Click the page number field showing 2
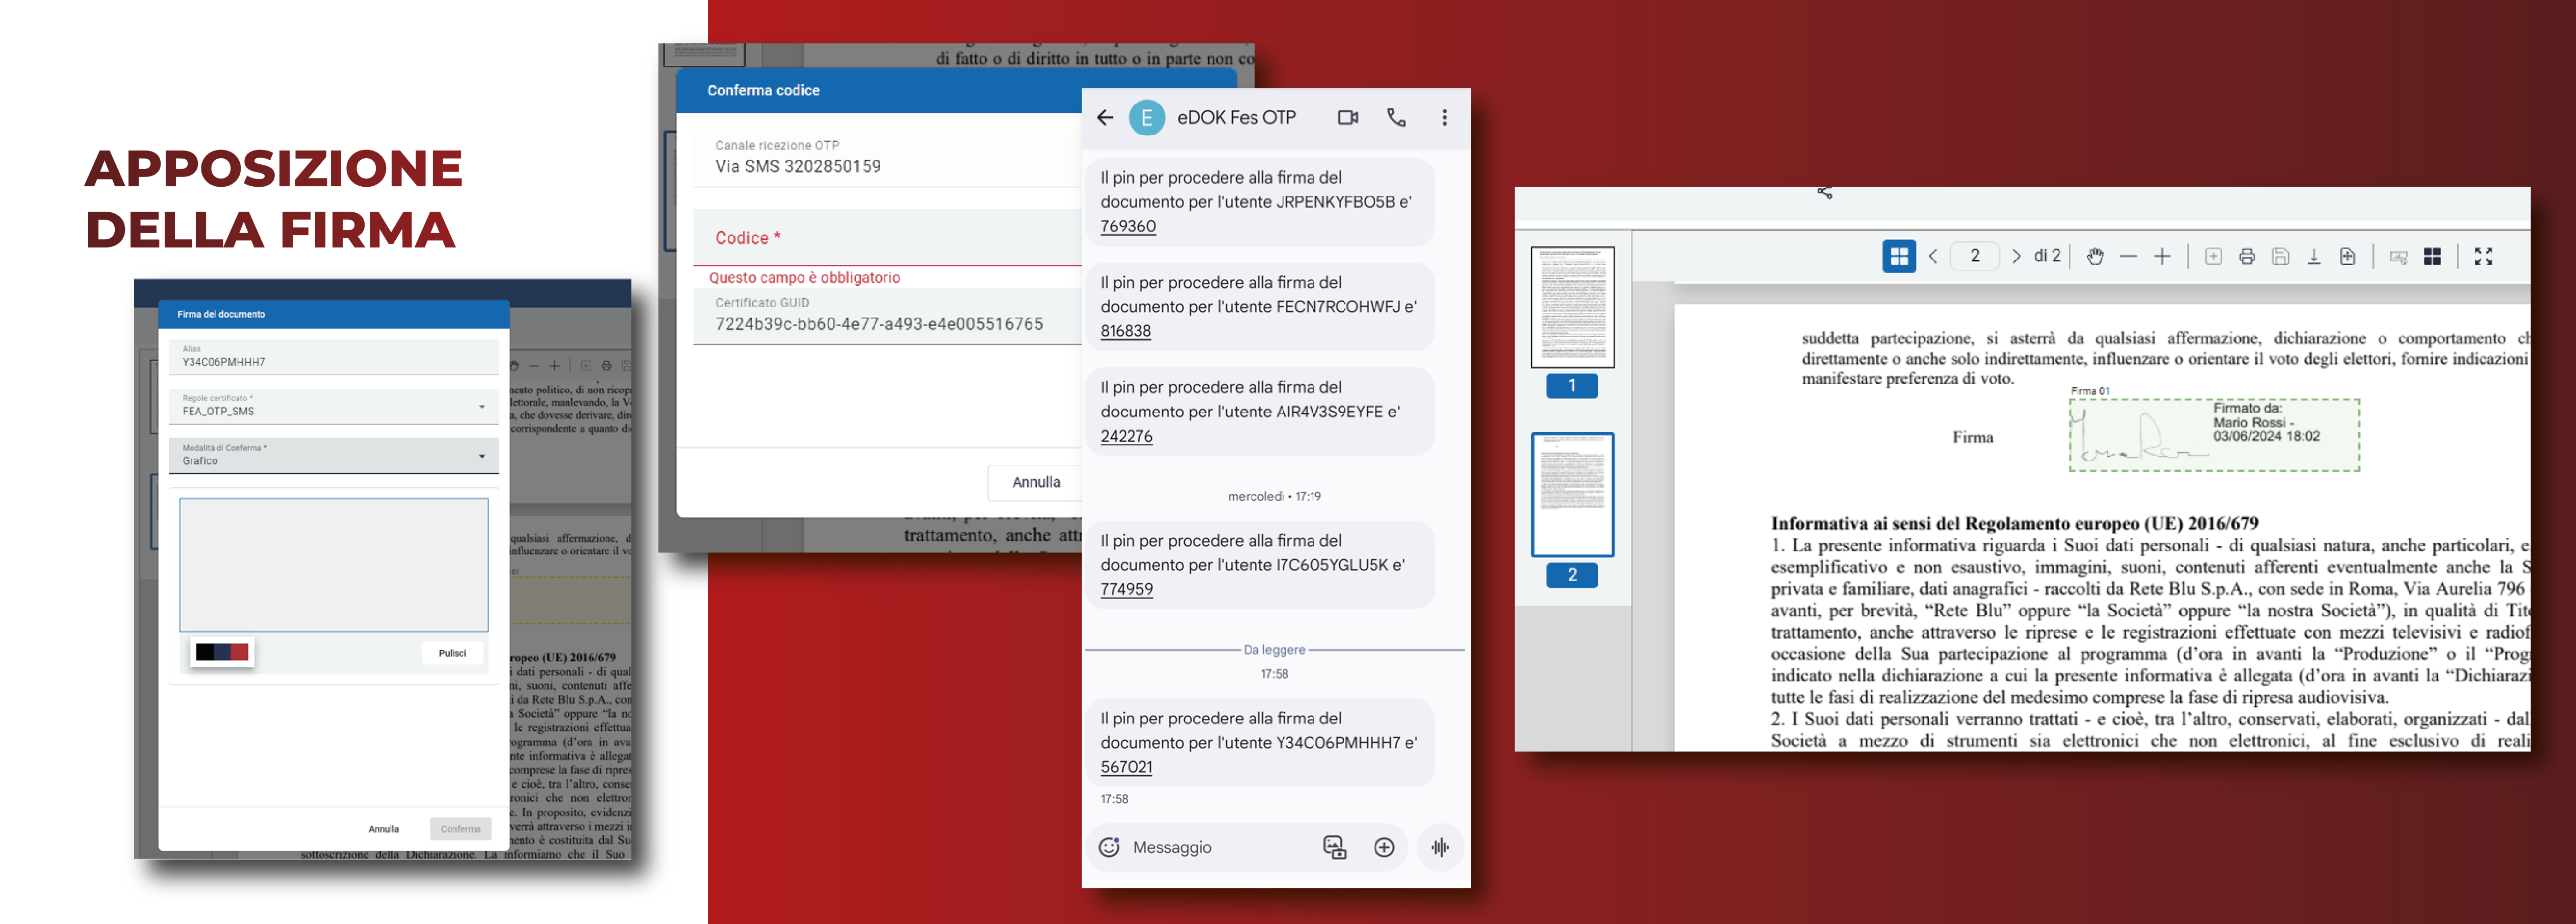This screenshot has height=924, width=2576. pyautogui.click(x=1975, y=257)
